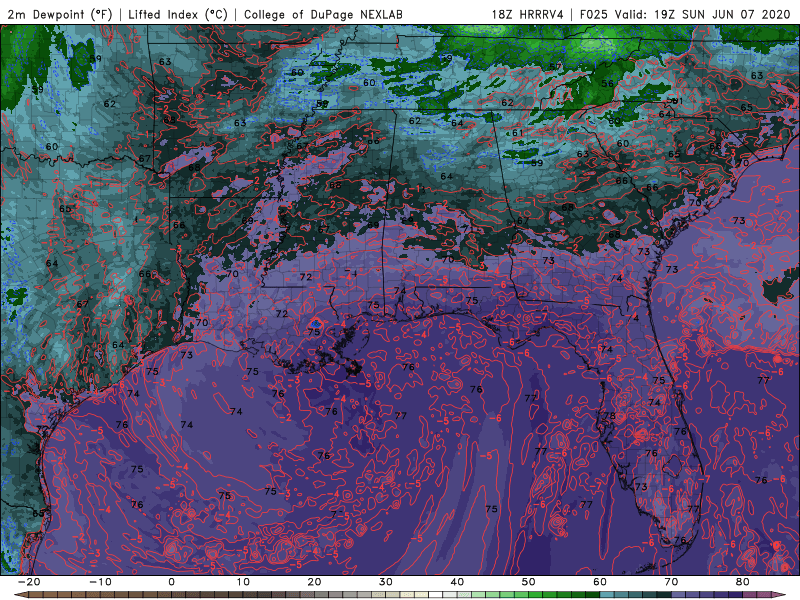The width and height of the screenshot is (800, 600).
Task: Click the '2m Dewpoint (°F)' title text
Action: [x=59, y=14]
